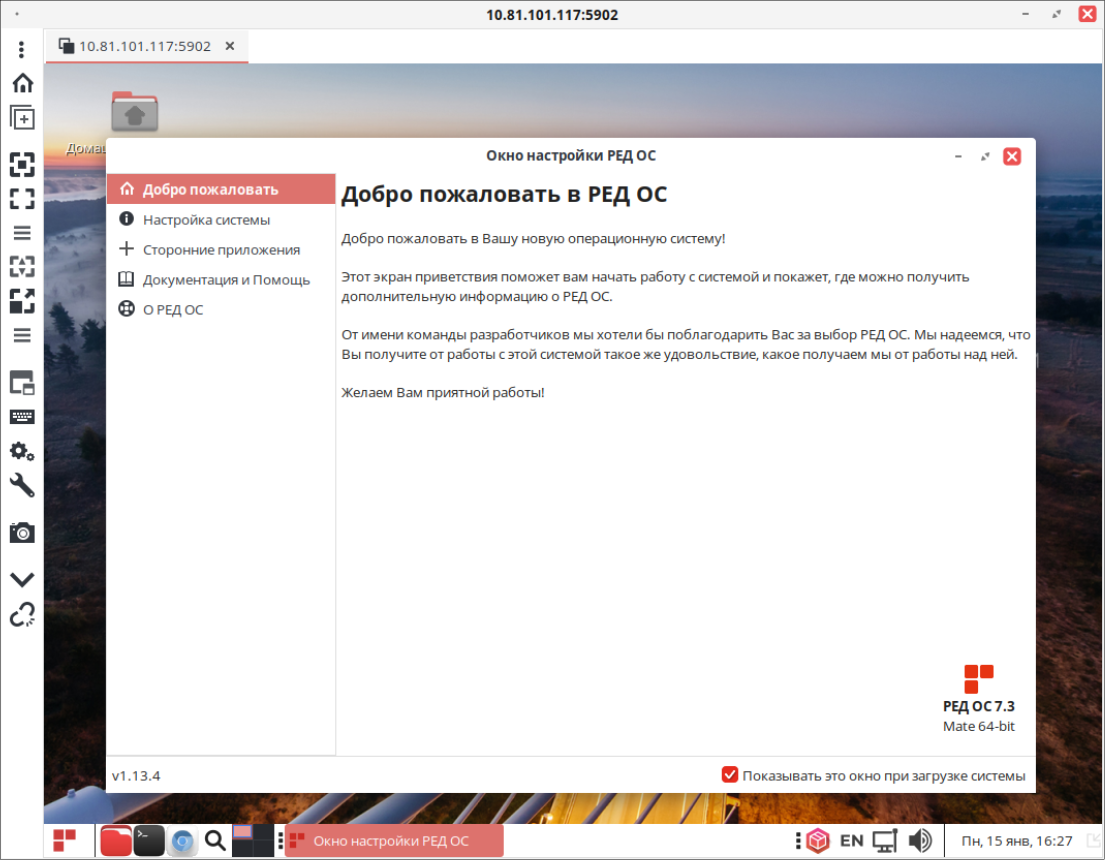Select Добро пожаловать in the sidebar
Viewport: 1105px width, 860px height.
[221, 189]
